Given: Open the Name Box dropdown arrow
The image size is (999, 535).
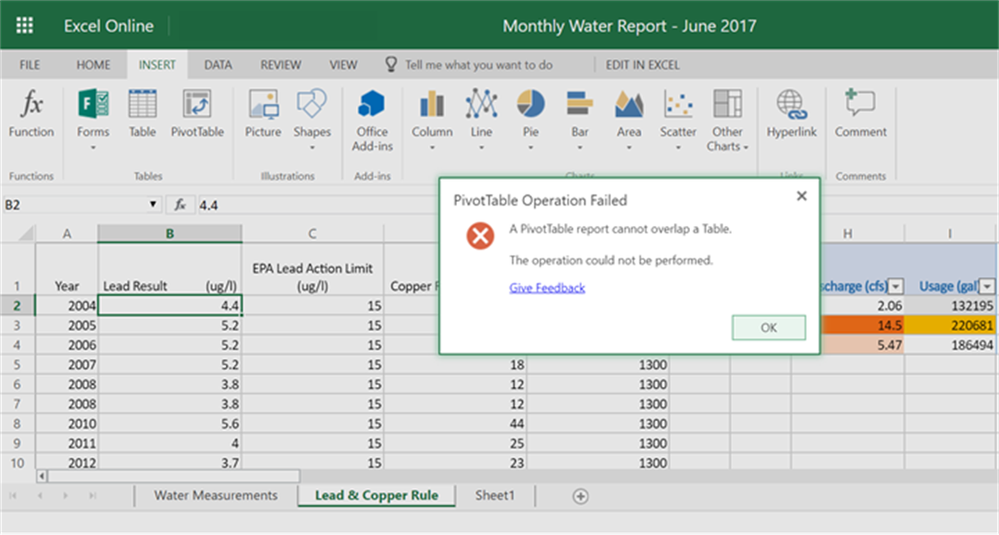Looking at the screenshot, I should 153,204.
